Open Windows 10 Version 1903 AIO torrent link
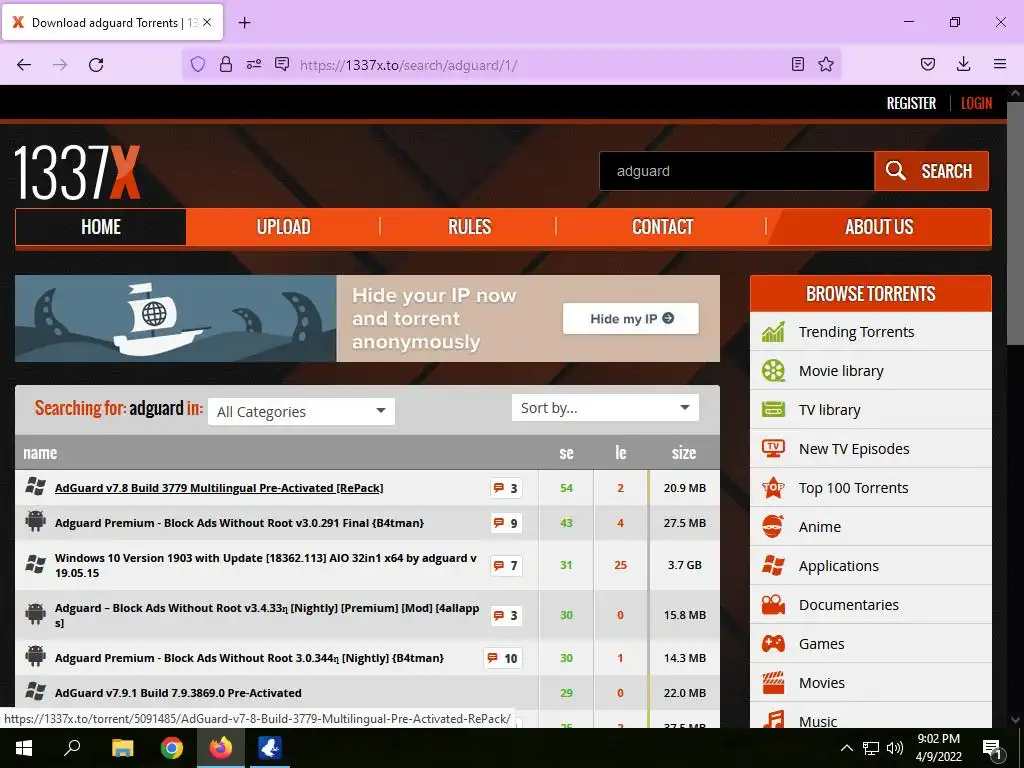This screenshot has height=768, width=1024. coord(266,565)
